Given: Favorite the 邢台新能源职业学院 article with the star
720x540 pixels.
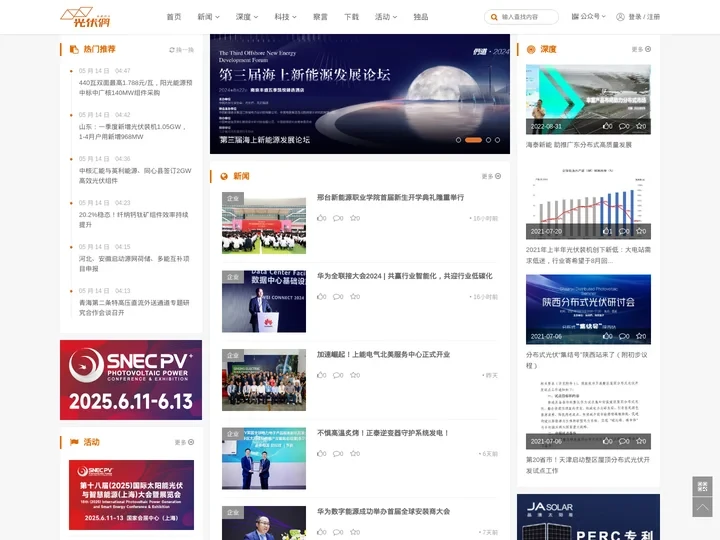Looking at the screenshot, I should click(355, 218).
